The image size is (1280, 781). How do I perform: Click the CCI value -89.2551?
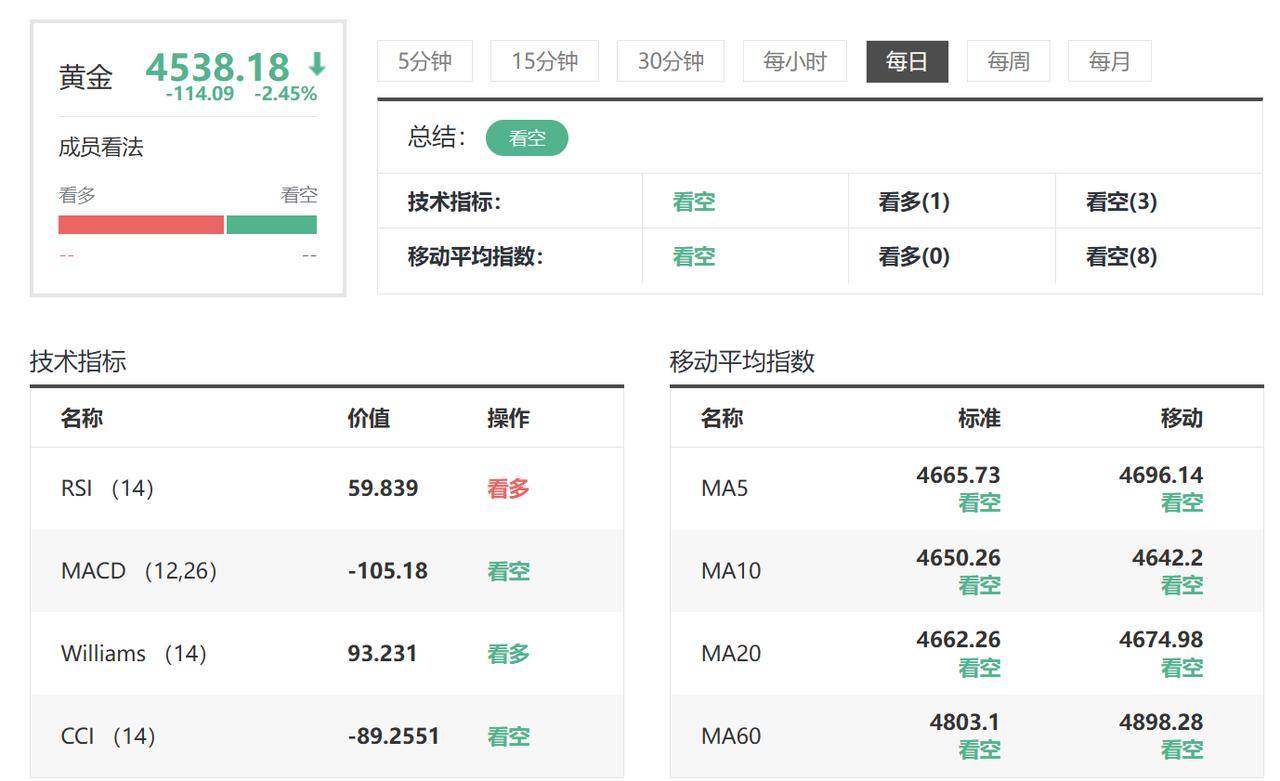[394, 736]
